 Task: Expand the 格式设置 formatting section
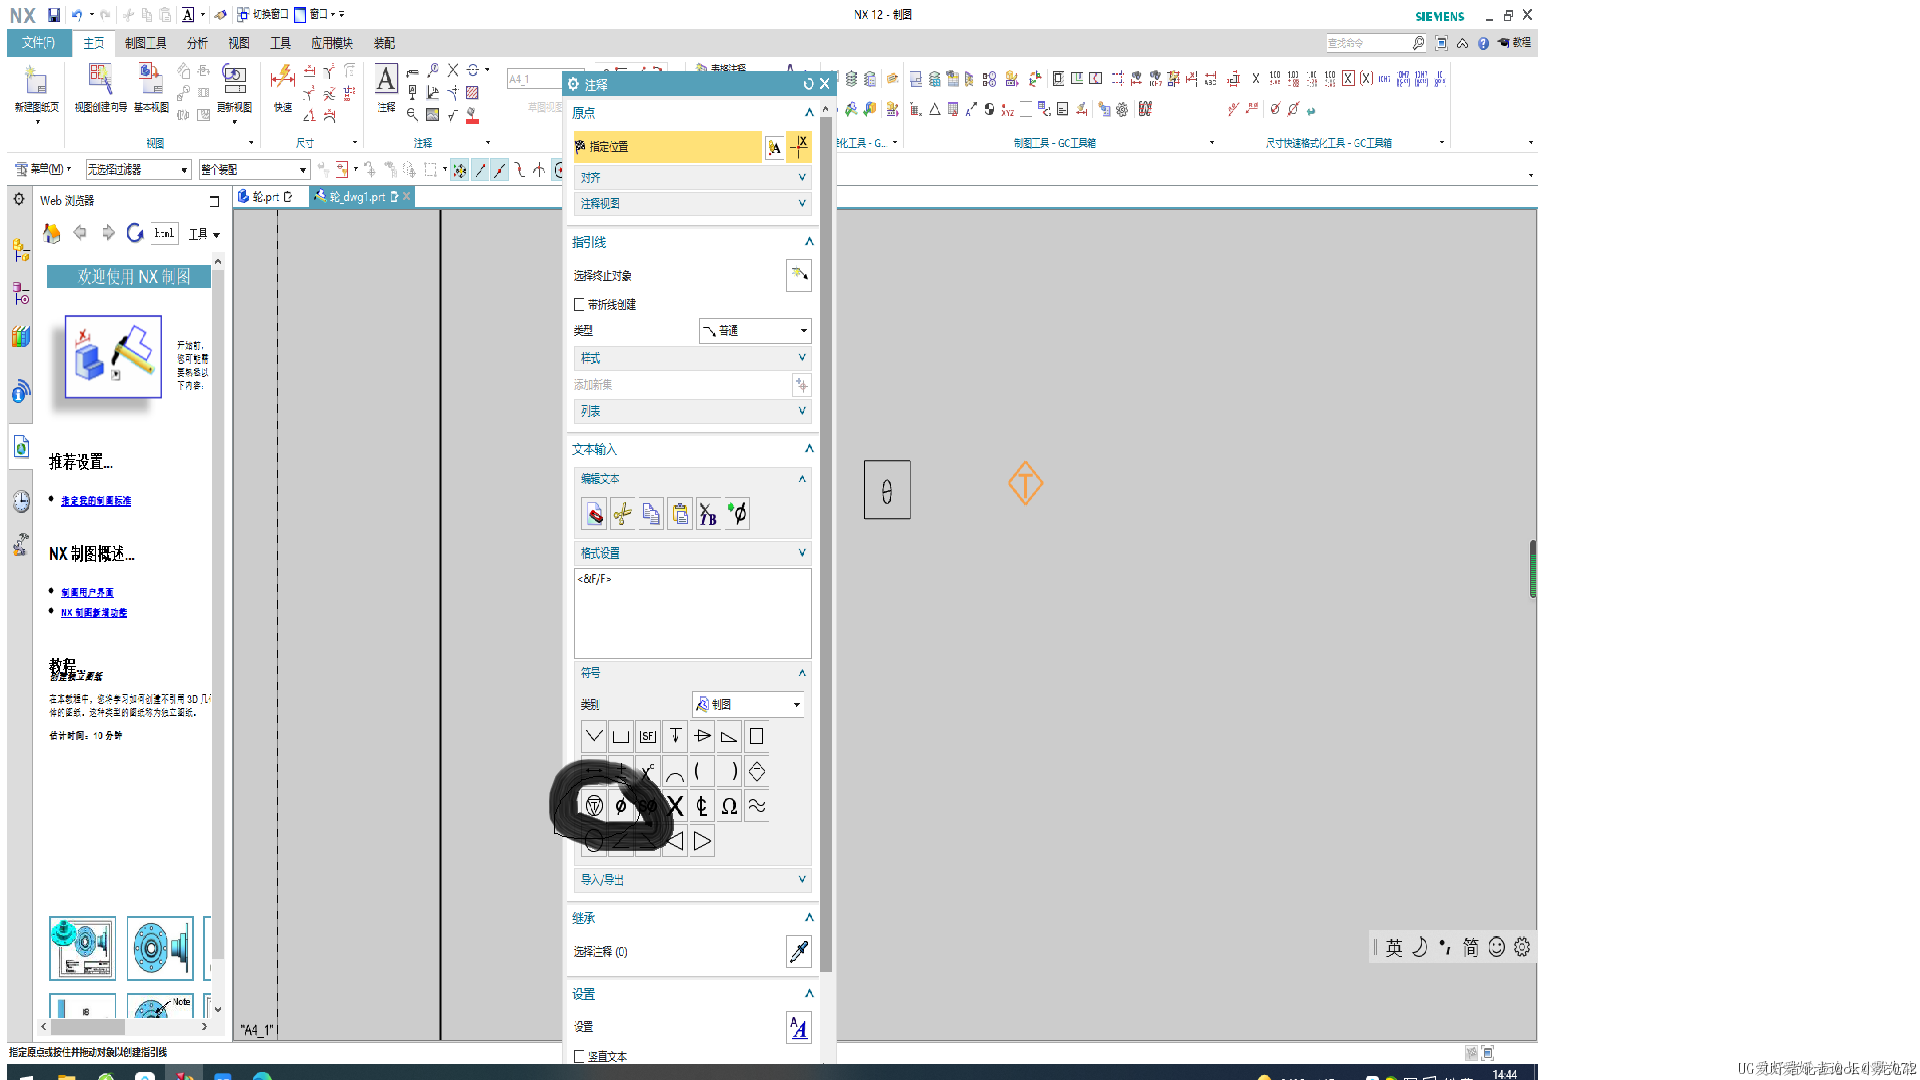692,553
